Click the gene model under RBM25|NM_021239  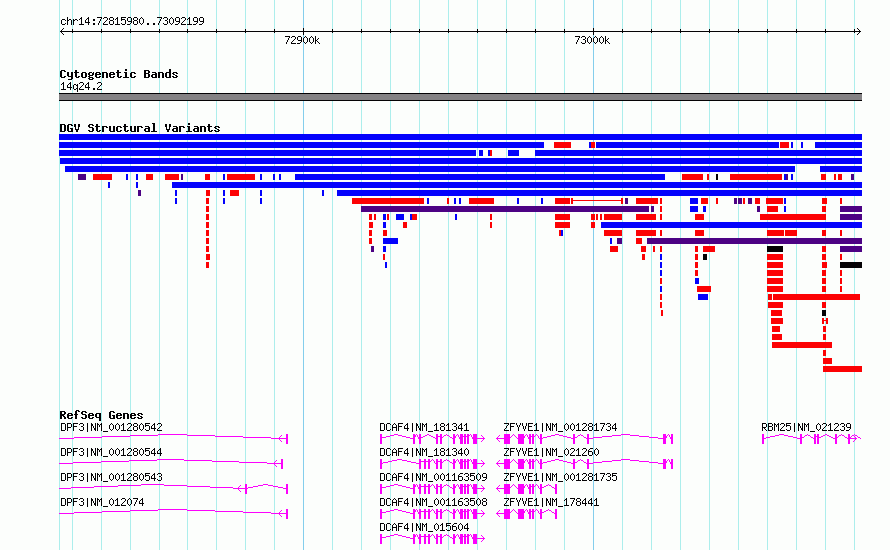(812, 439)
